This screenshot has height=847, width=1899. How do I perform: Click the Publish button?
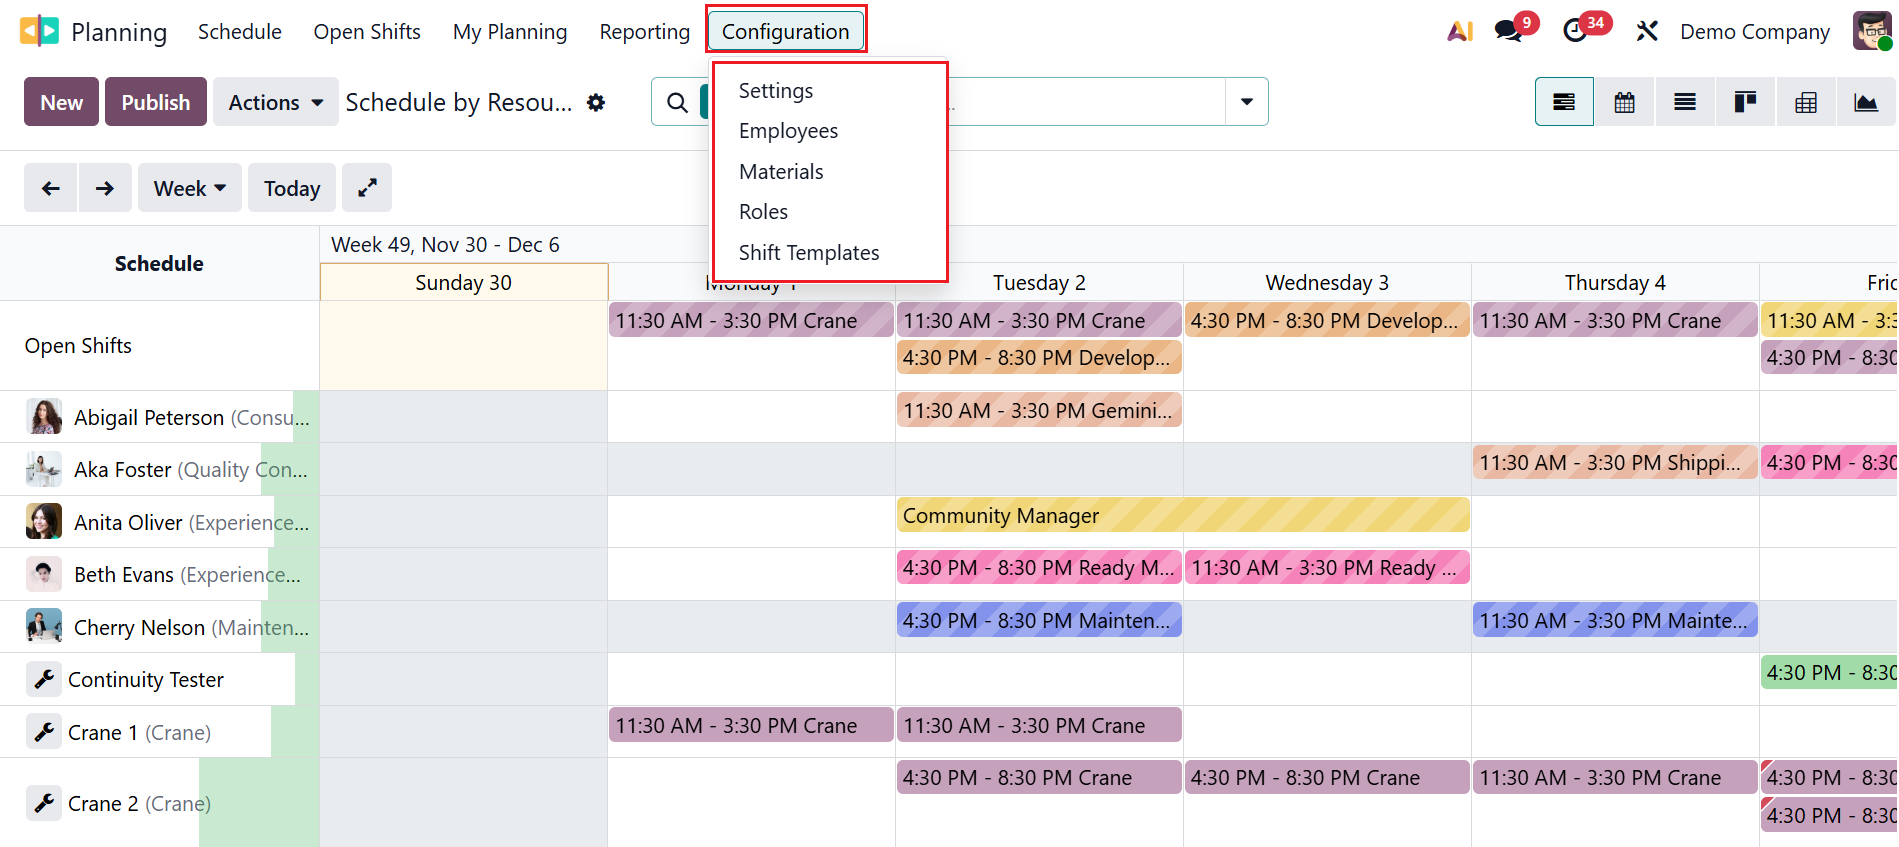point(156,102)
